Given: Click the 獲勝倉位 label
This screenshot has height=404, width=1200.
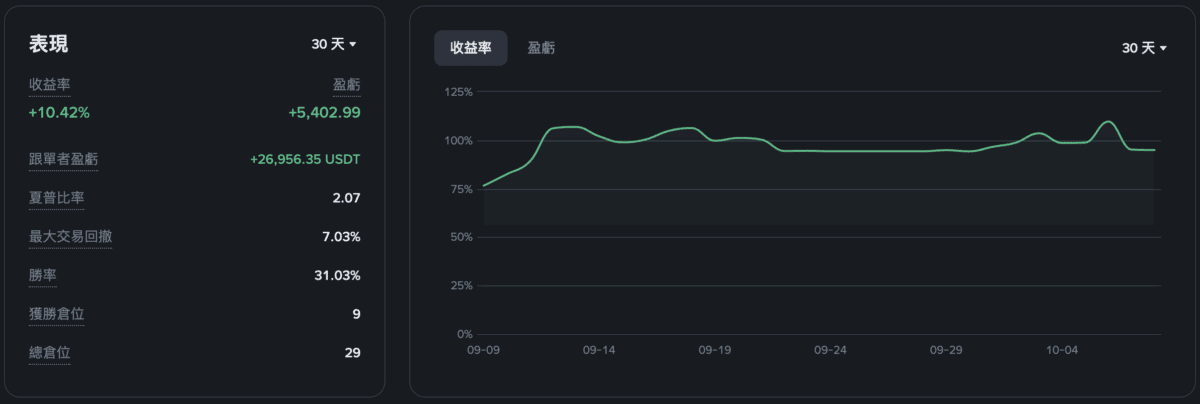Looking at the screenshot, I should pyautogui.click(x=57, y=314).
